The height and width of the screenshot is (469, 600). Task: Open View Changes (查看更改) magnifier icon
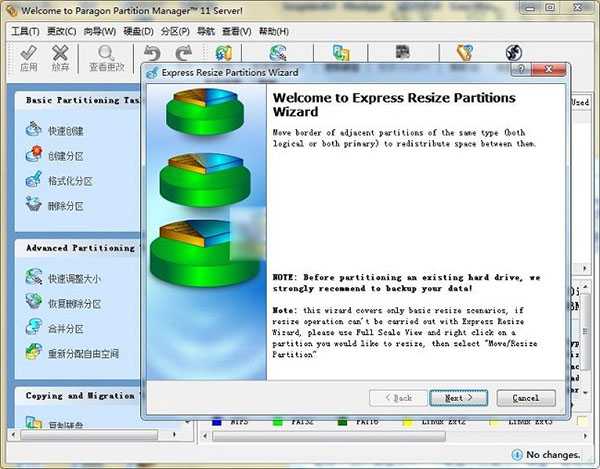[105, 58]
